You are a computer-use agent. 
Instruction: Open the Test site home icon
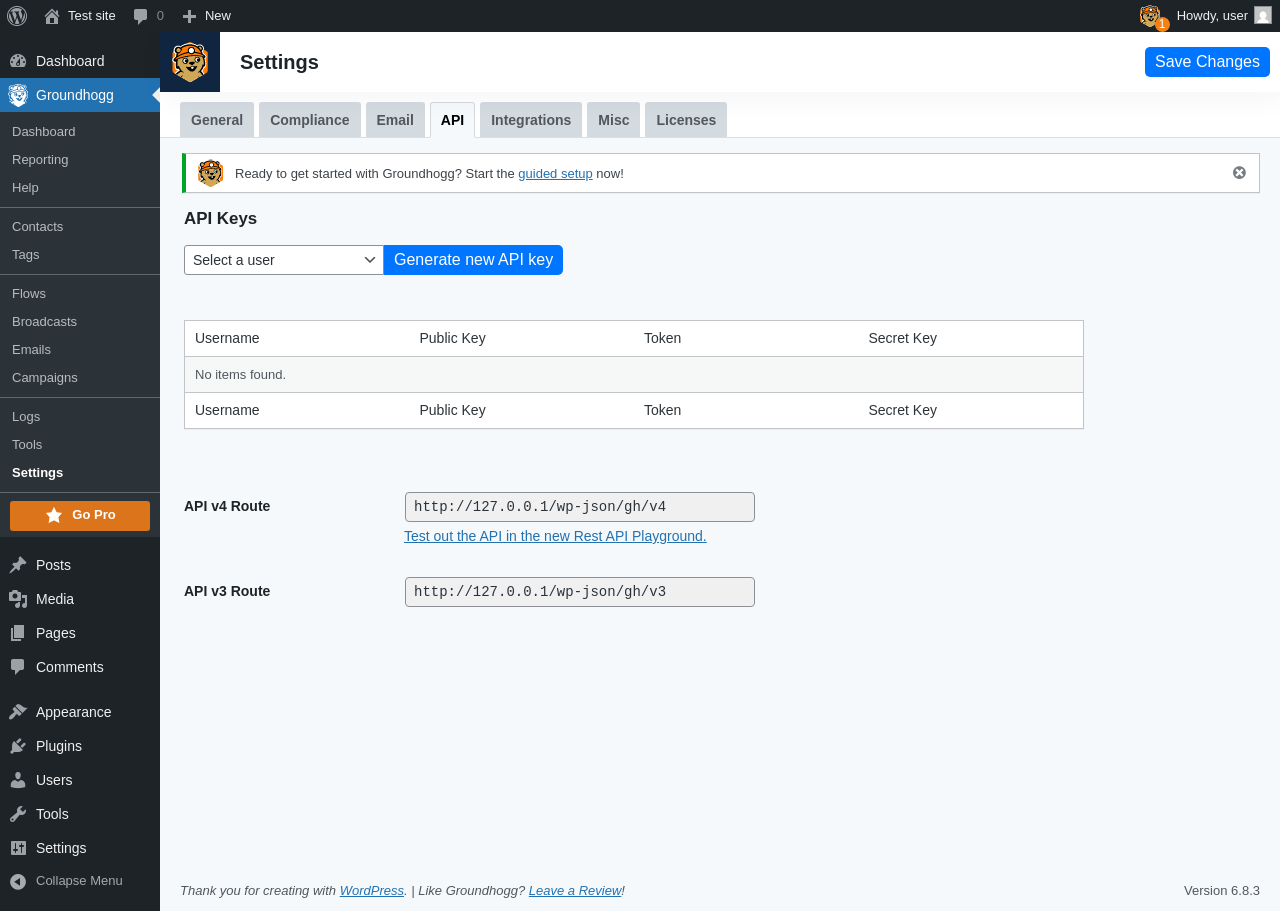52,16
